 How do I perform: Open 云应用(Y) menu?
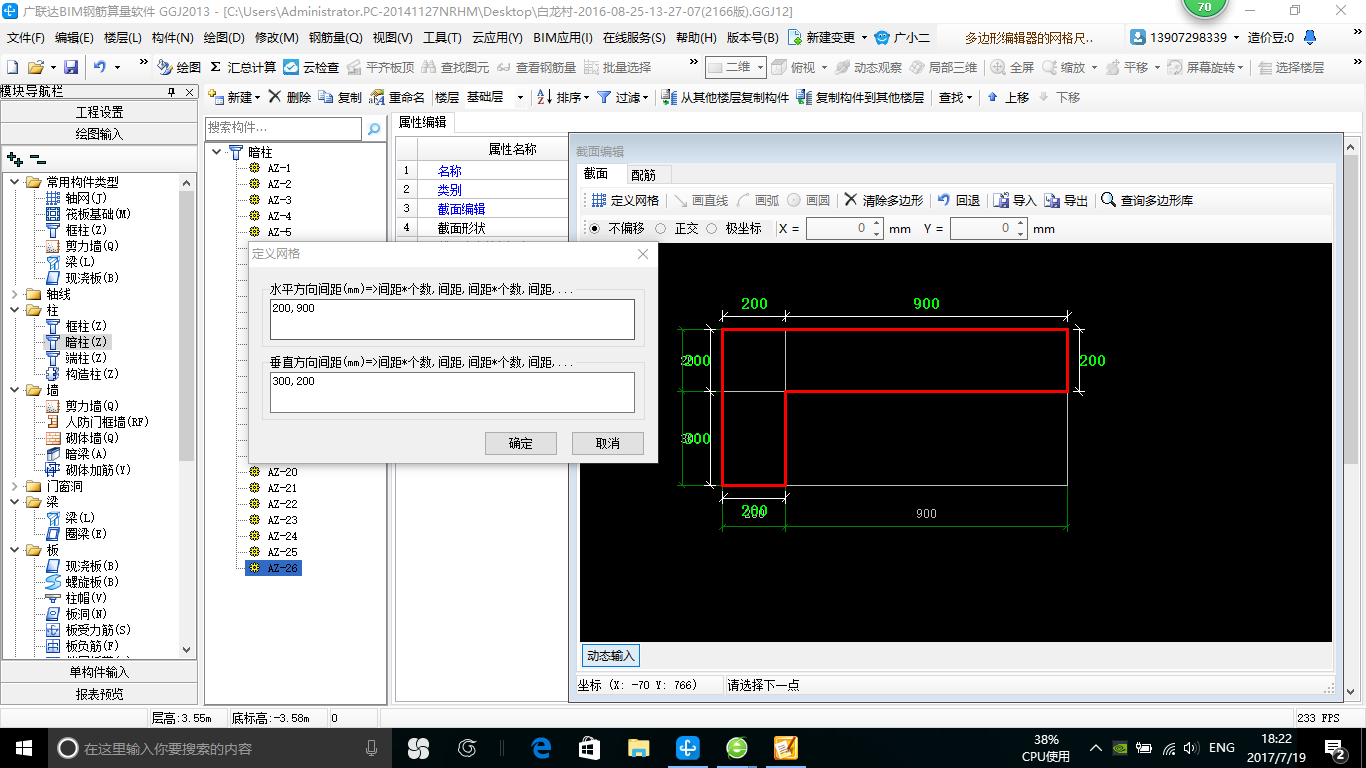coord(497,38)
